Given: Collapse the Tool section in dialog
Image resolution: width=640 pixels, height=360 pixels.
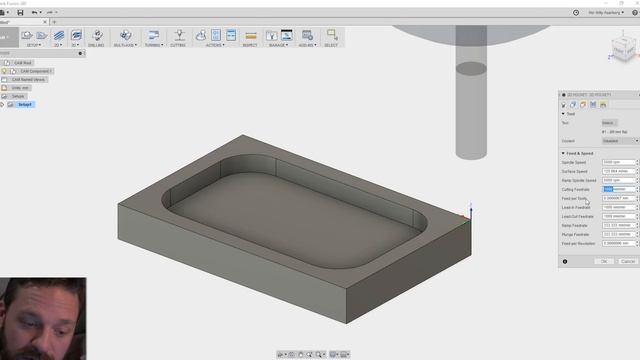Looking at the screenshot, I should (x=563, y=114).
